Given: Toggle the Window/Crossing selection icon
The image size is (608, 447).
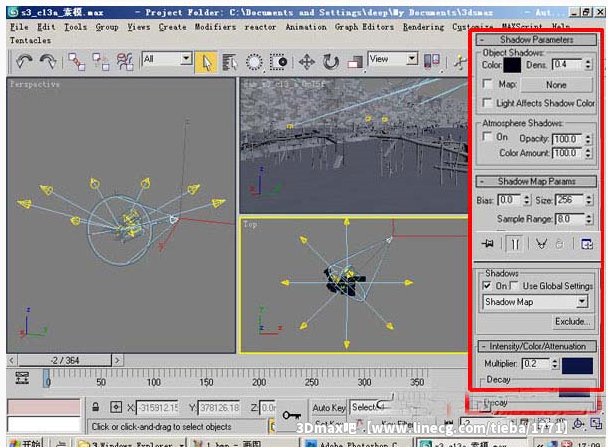Looking at the screenshot, I should (x=278, y=62).
